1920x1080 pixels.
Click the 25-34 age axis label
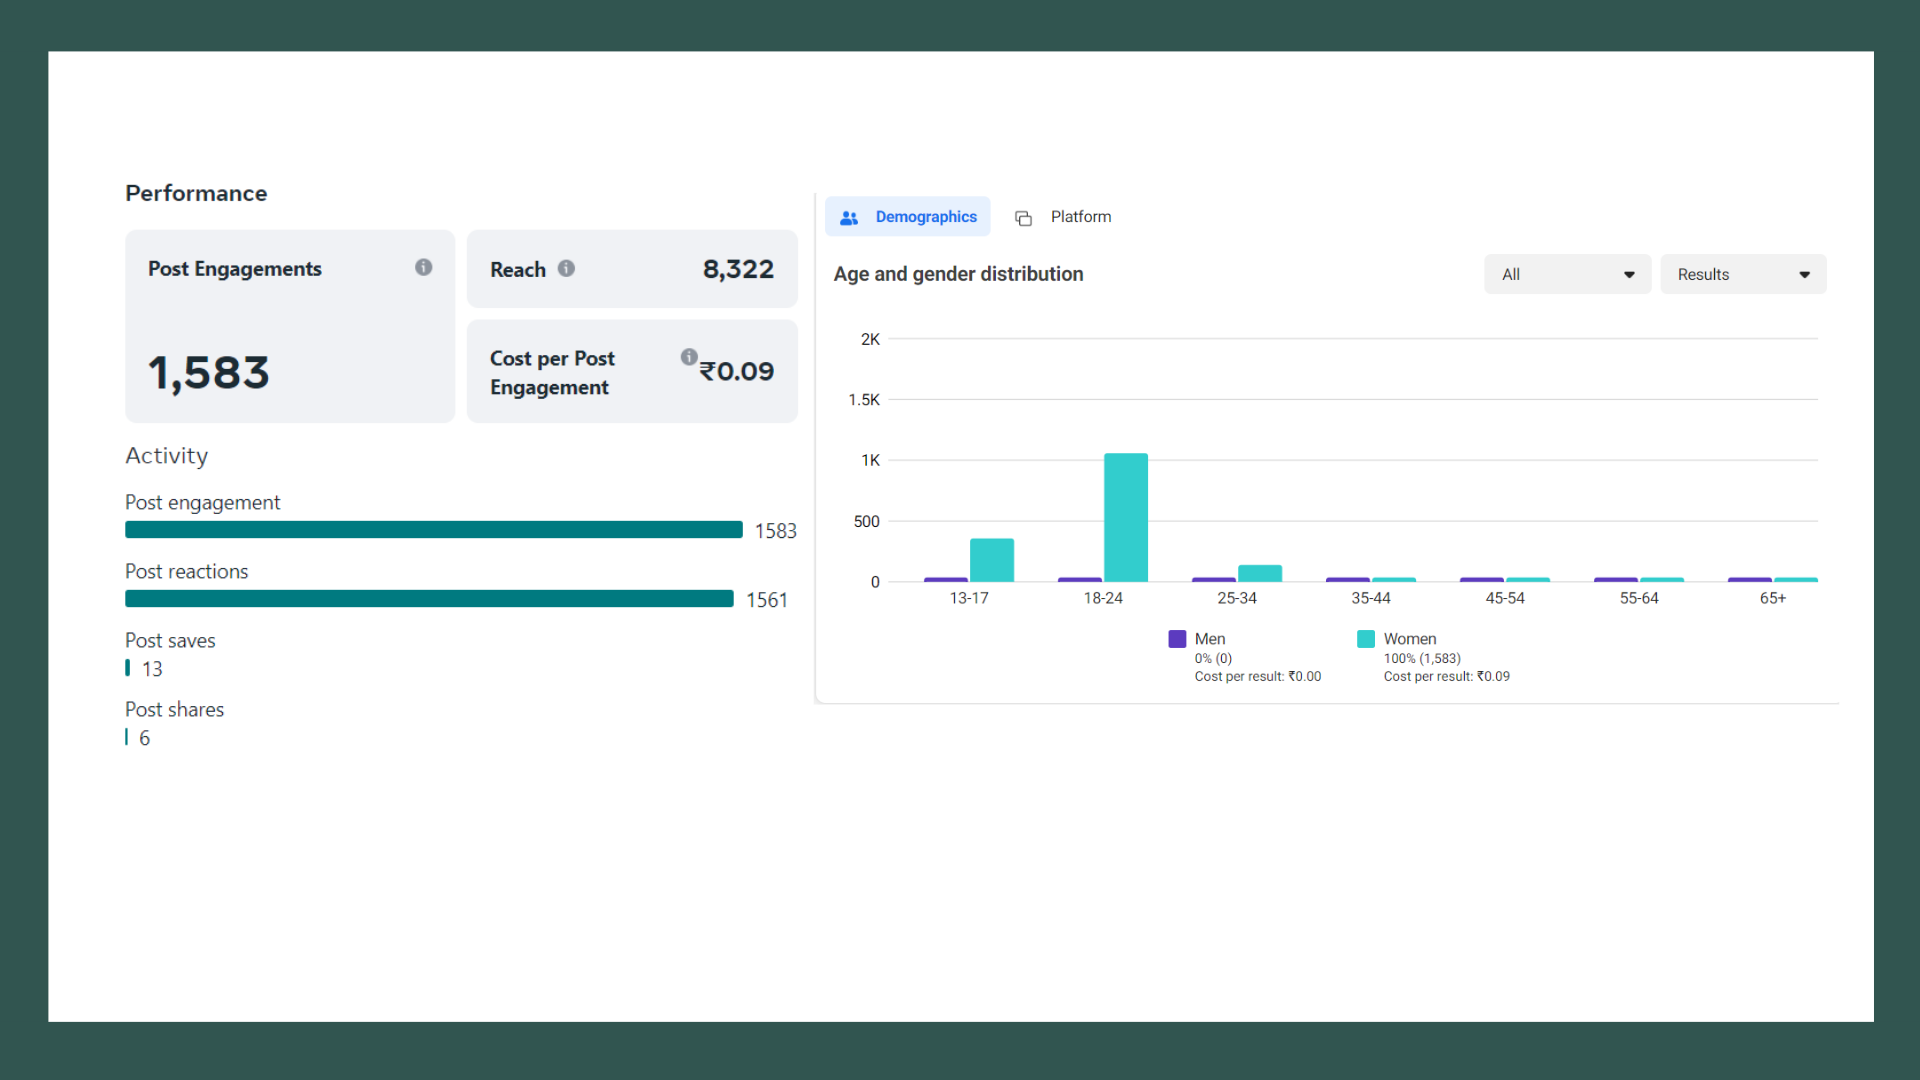[x=1237, y=598]
